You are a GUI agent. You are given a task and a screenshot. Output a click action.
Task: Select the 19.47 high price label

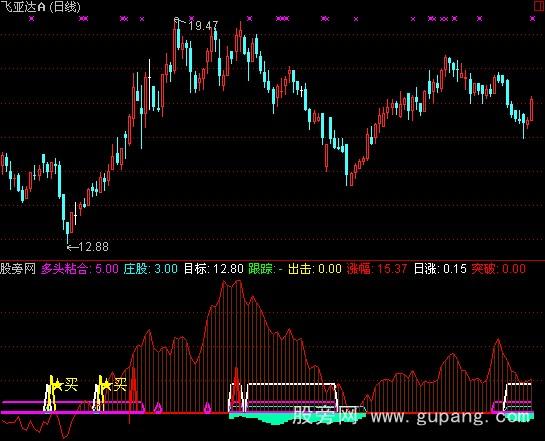(x=203, y=25)
